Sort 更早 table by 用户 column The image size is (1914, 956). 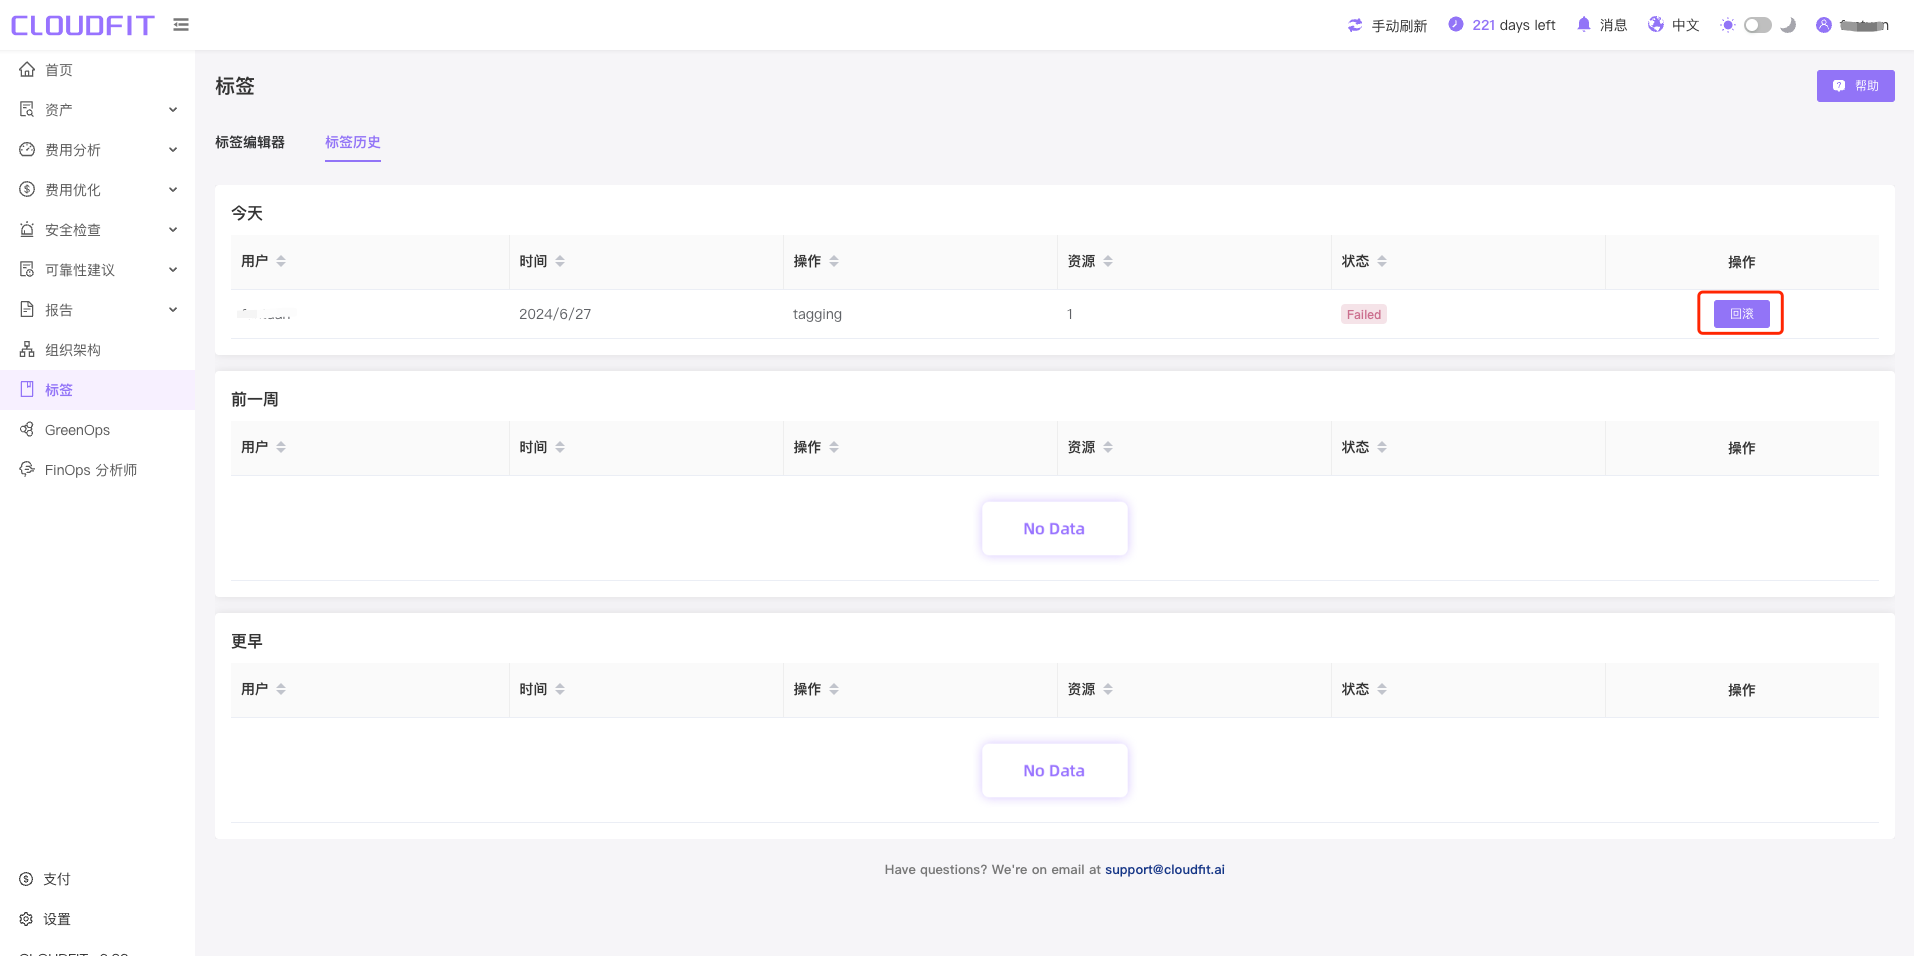[x=281, y=689]
